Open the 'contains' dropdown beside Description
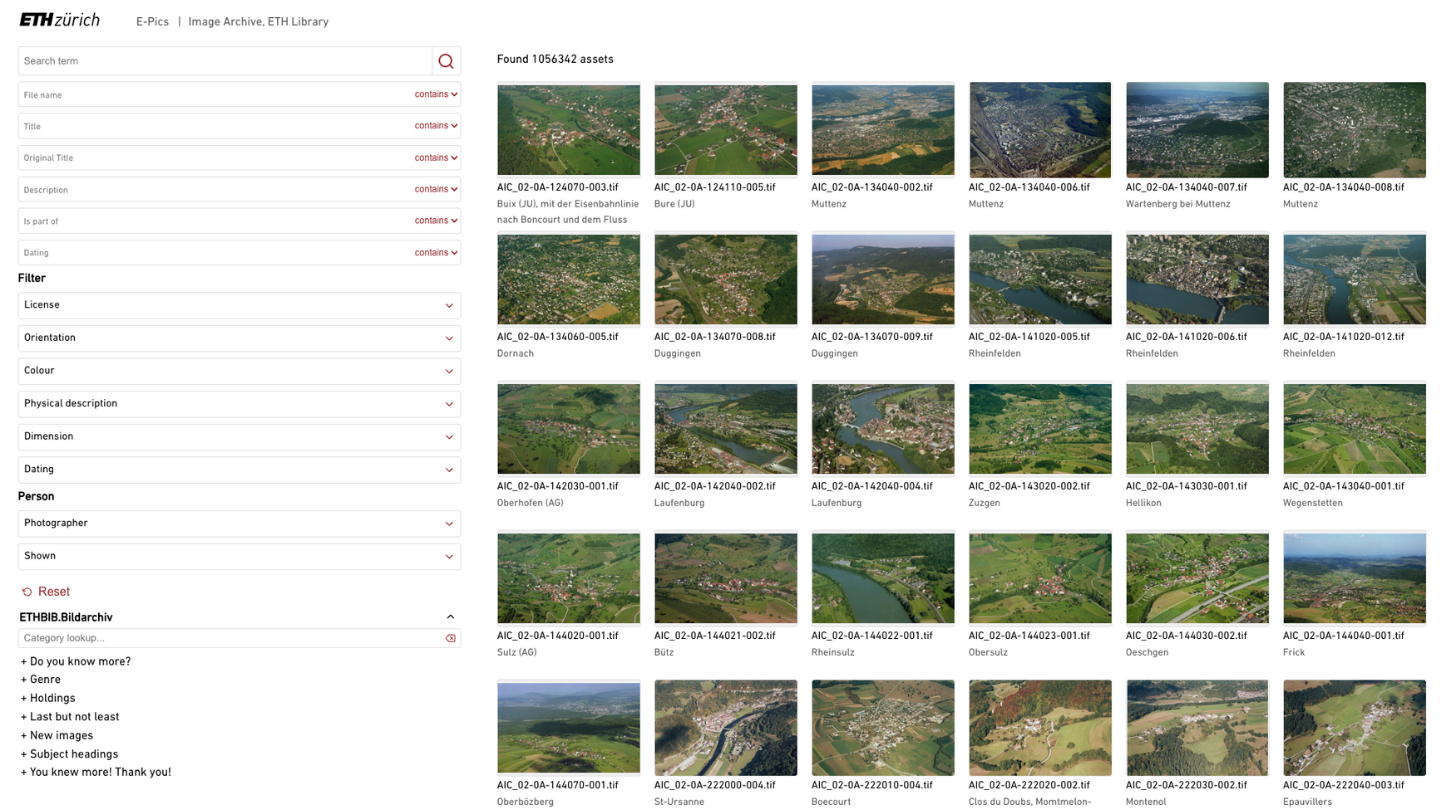The image size is (1440, 810). 434,189
